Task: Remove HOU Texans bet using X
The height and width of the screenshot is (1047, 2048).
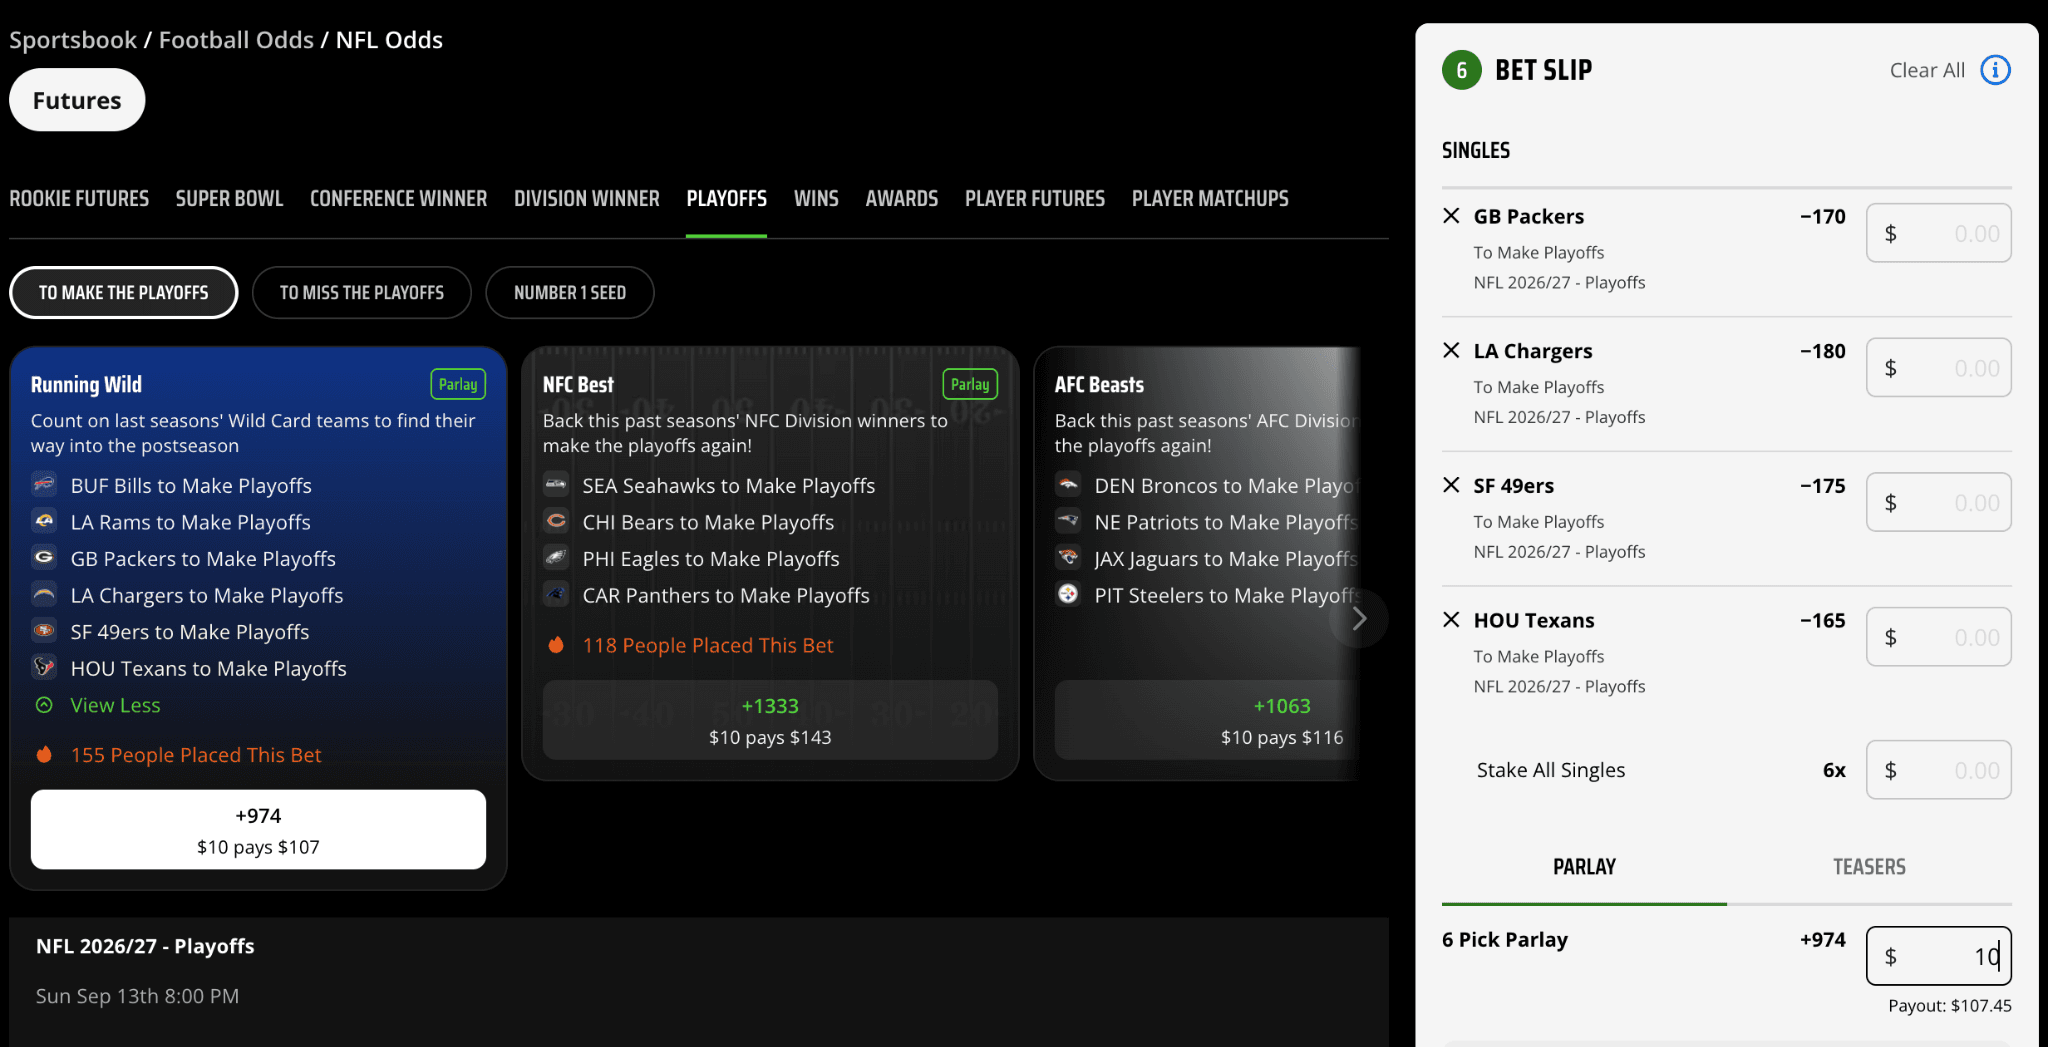Action: point(1451,620)
